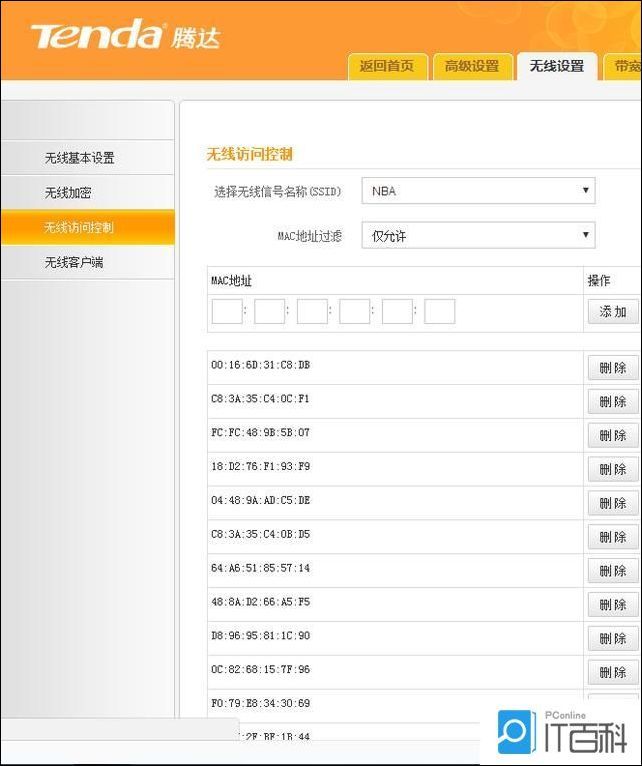
Task: Click the 添加 button
Action: point(613,311)
